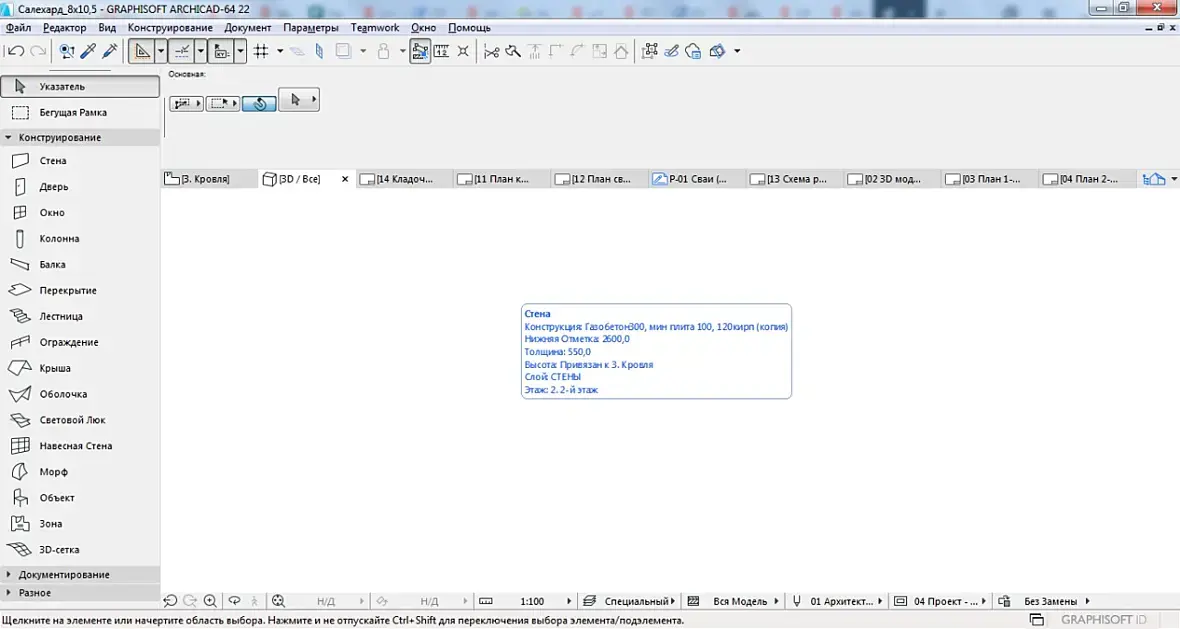Expand the Разное toolbox section
Viewport: 1180px width, 629px height.
coord(80,593)
